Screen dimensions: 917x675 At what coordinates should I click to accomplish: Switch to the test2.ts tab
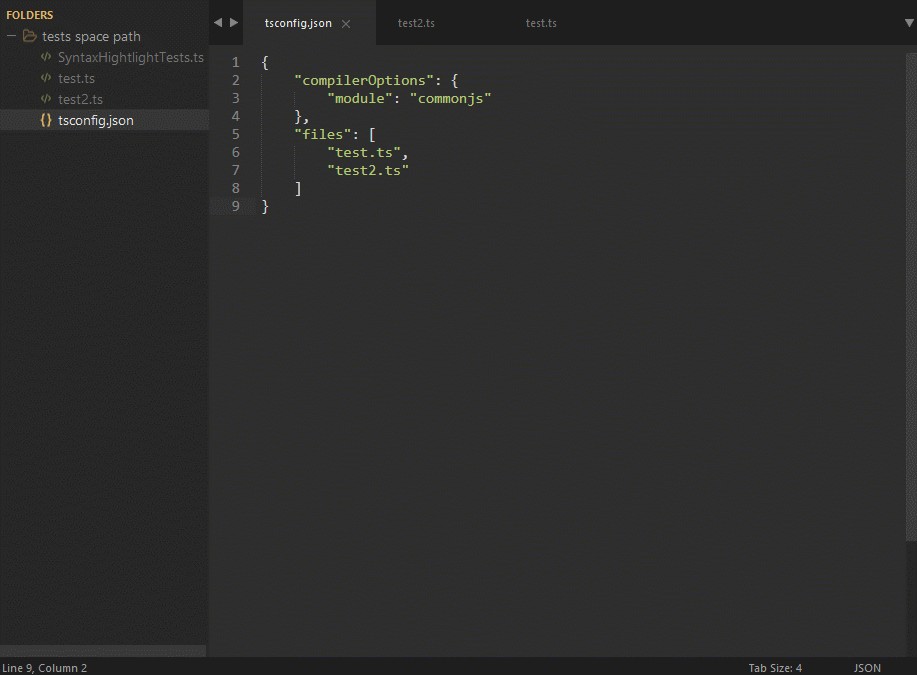click(x=416, y=23)
